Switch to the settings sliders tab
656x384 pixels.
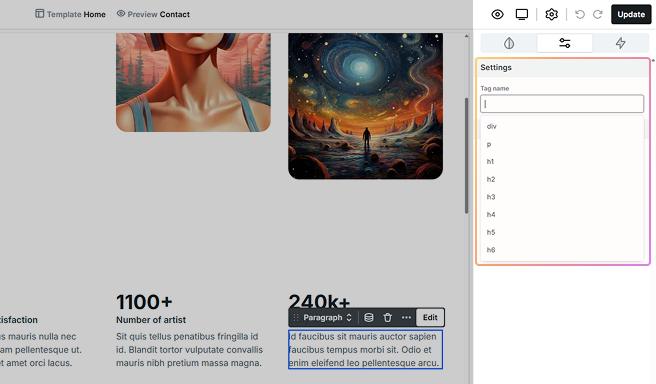coord(565,43)
